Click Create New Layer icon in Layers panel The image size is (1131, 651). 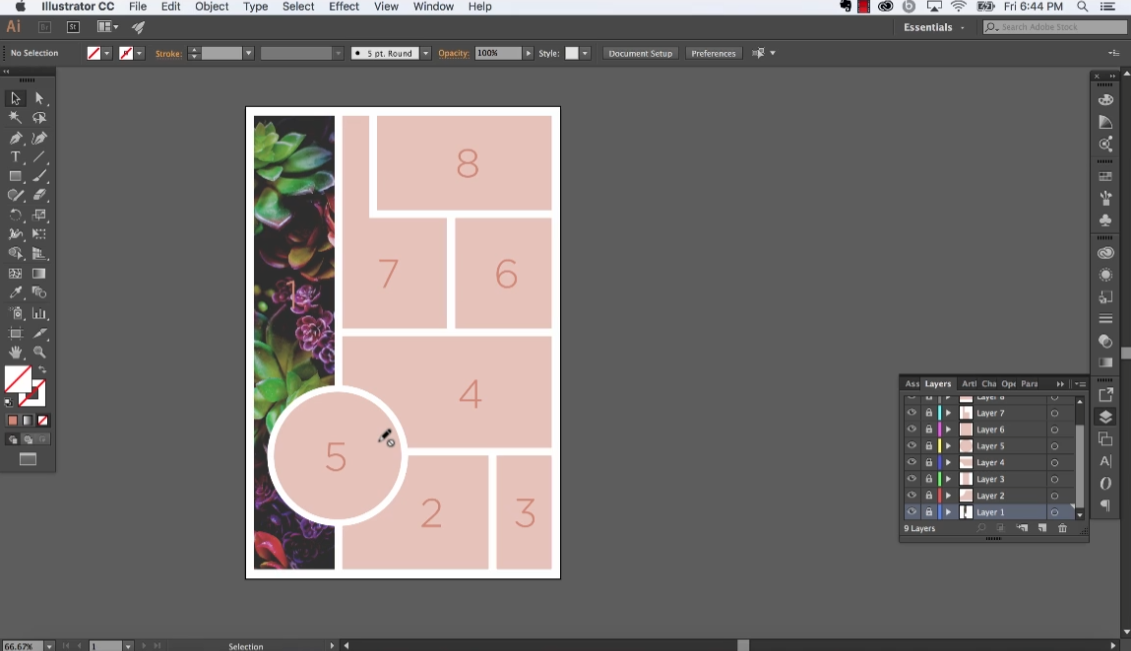[1042, 528]
